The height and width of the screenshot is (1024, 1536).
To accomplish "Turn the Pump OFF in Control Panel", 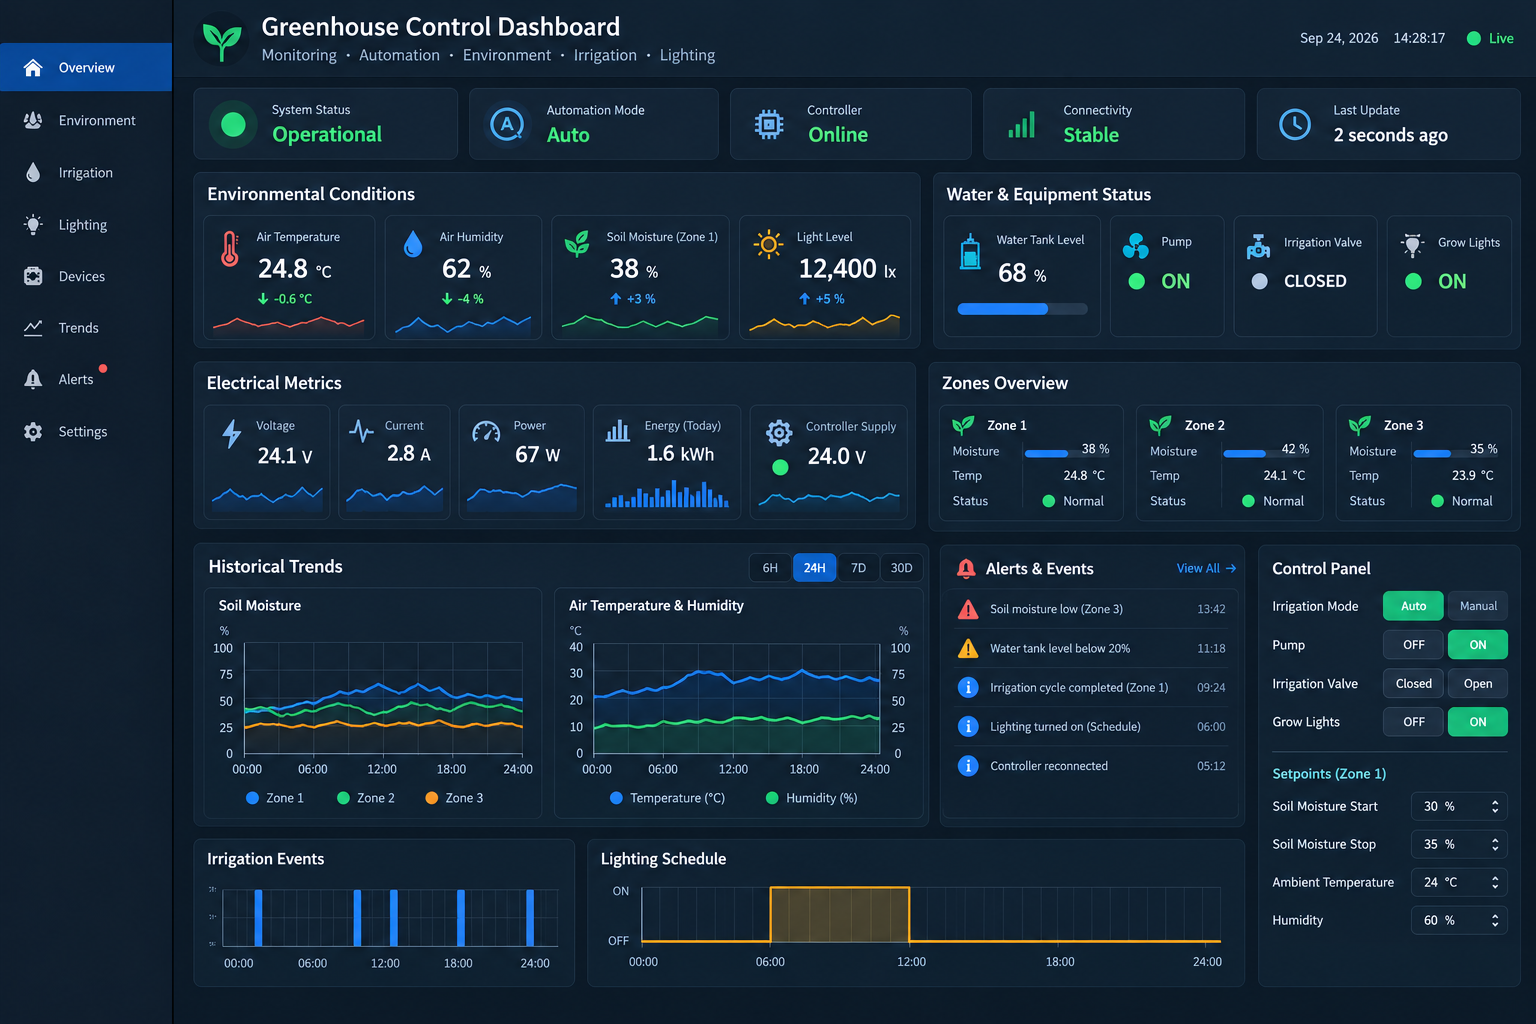I will 1413,645.
